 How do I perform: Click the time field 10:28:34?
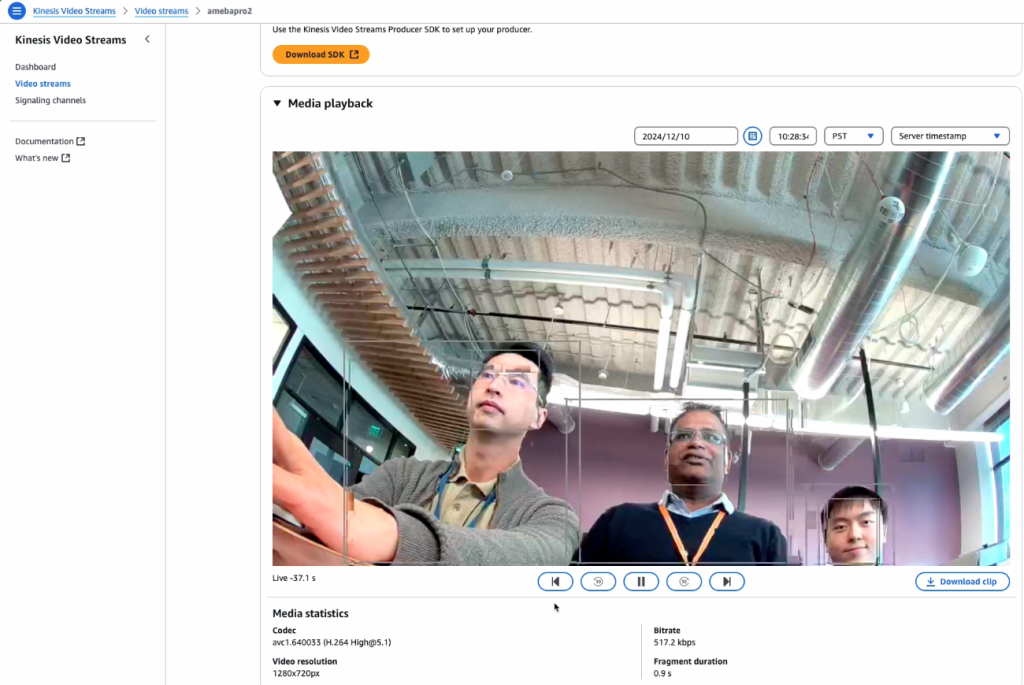click(793, 136)
